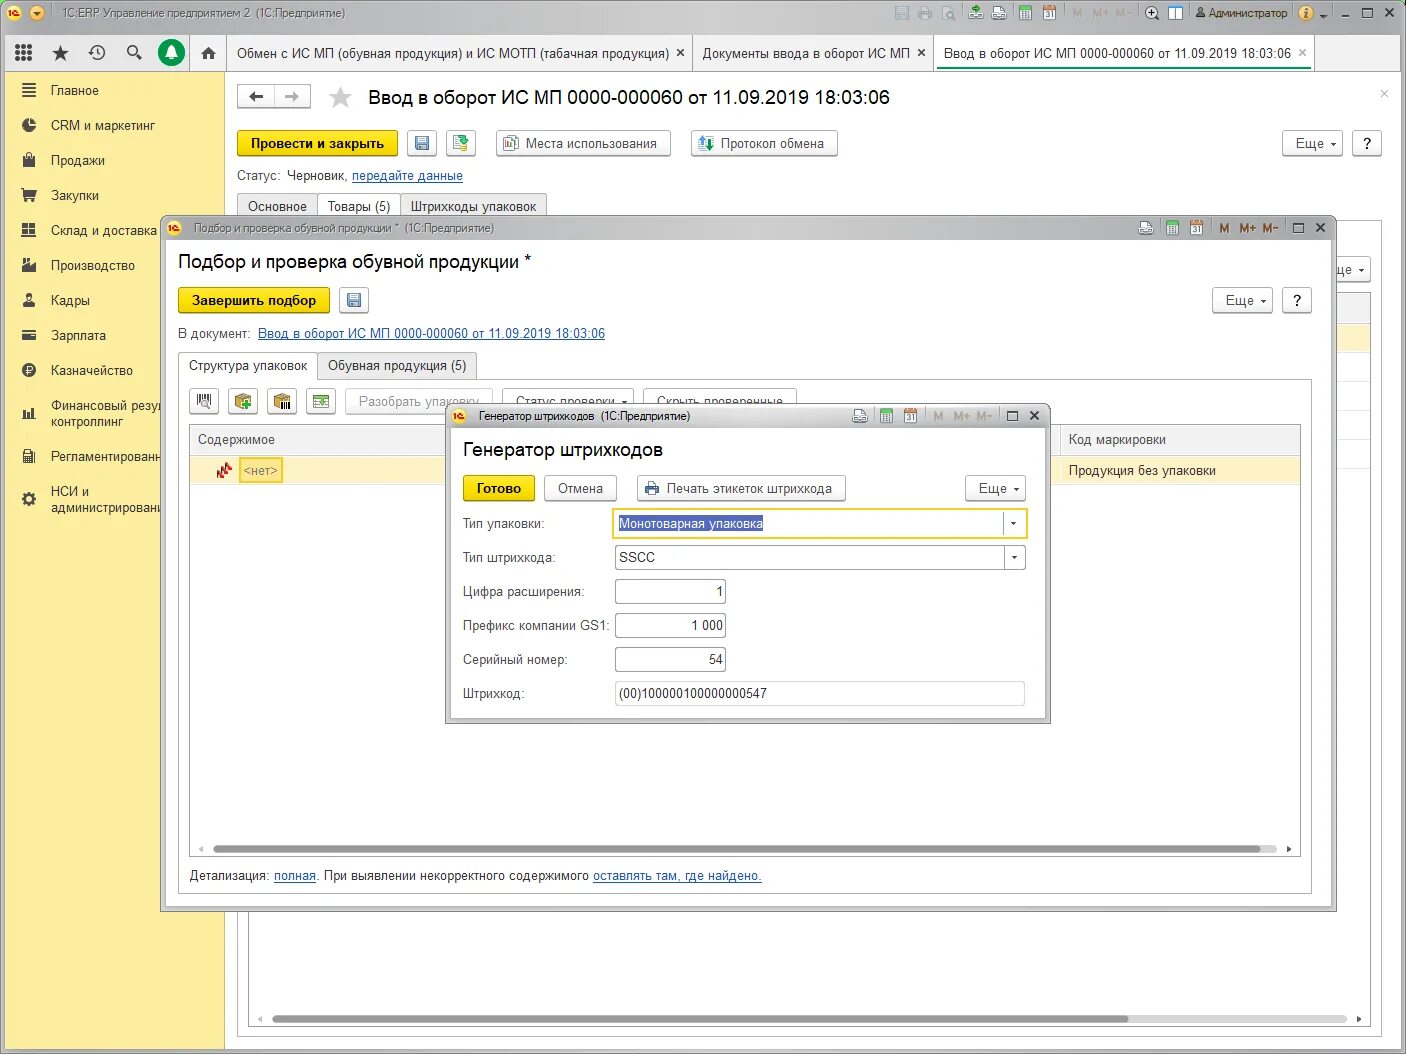Toggle panel layout icon in title bar

(1176, 13)
